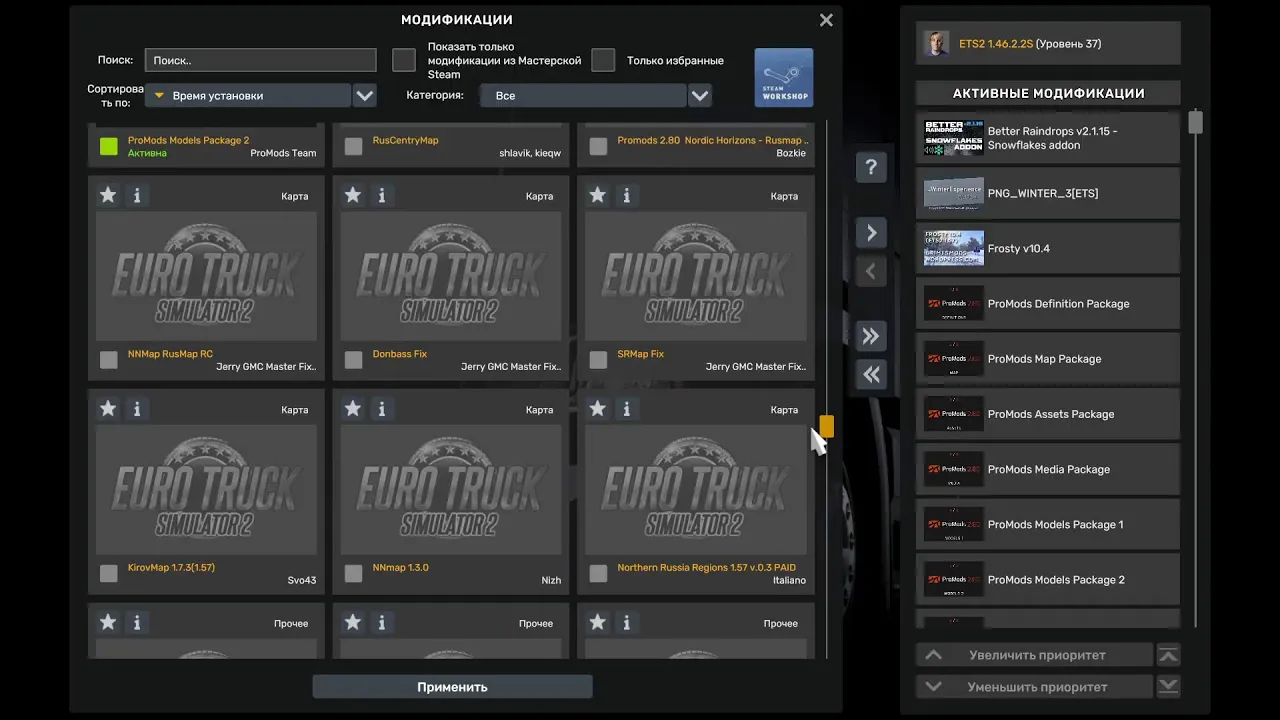Select ProMods Map Package active mod
This screenshot has height=720, width=1280.
1048,358
